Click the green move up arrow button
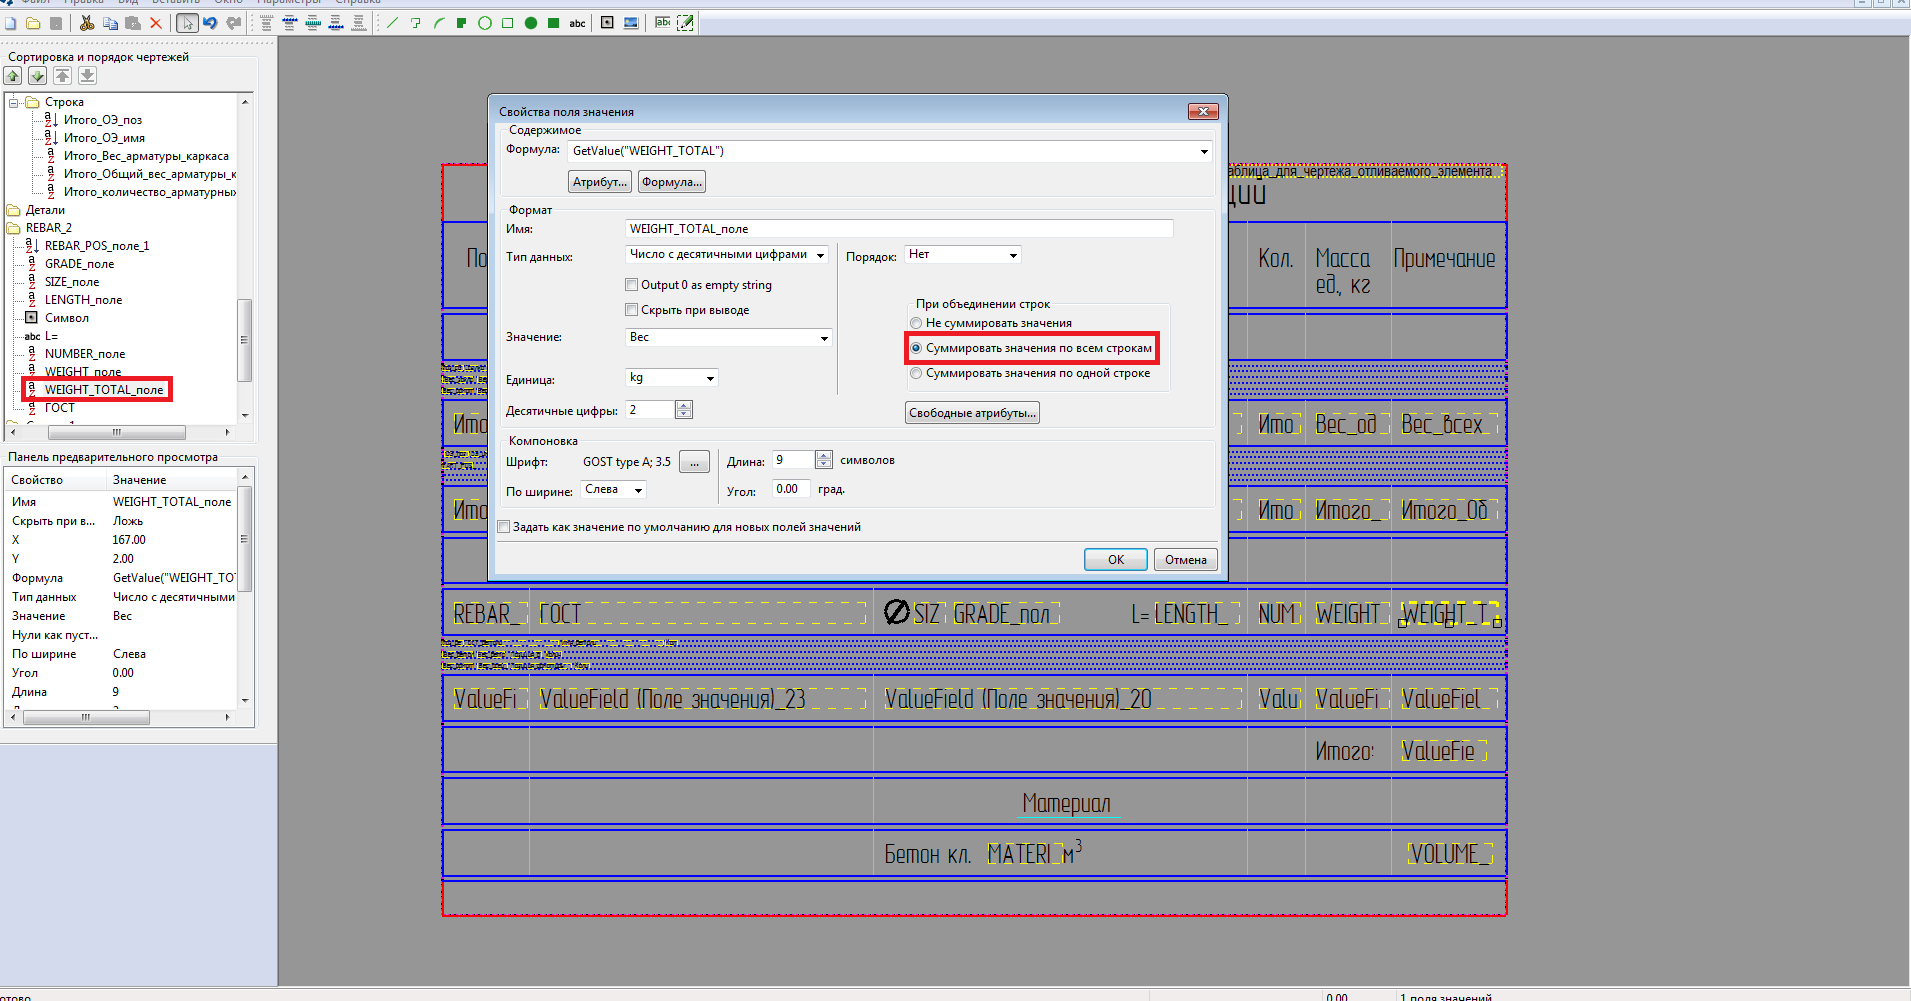The width and height of the screenshot is (1911, 1001). 13,76
